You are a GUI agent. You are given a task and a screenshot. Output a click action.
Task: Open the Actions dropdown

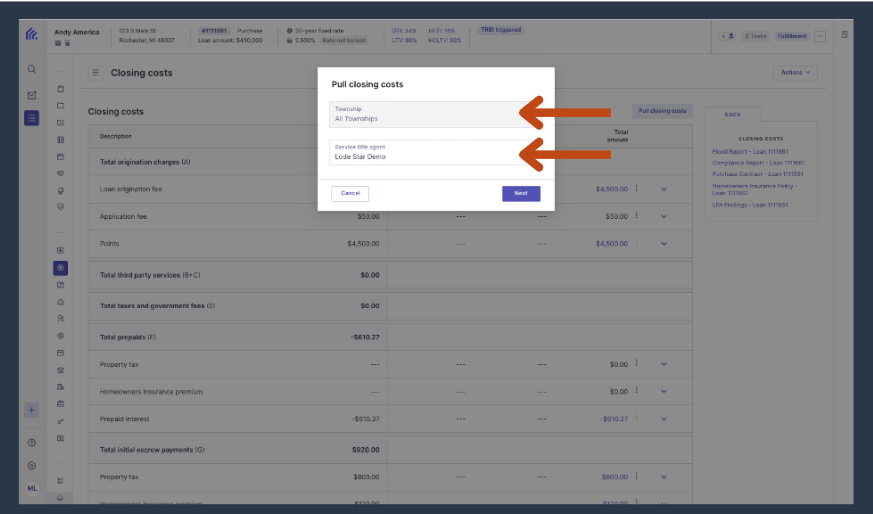pos(795,72)
